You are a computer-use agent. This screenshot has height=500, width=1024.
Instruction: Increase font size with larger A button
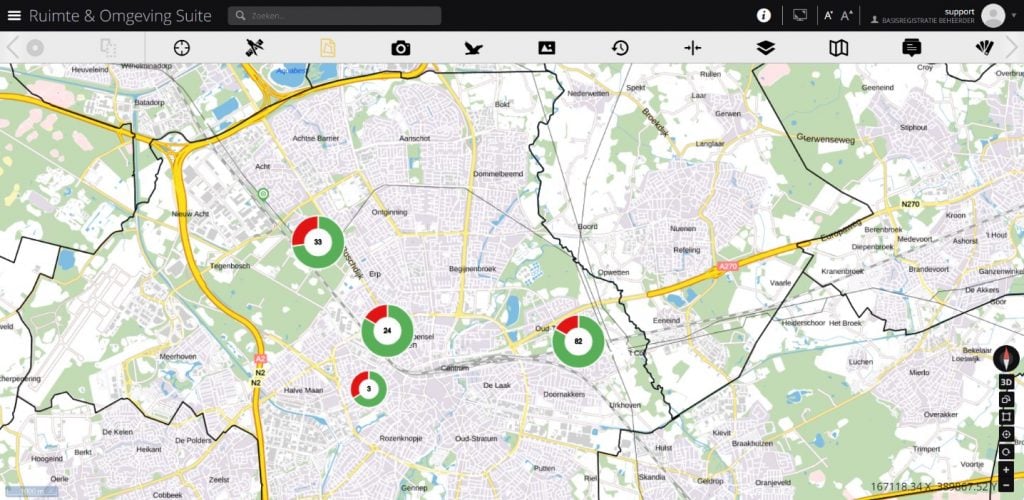(x=846, y=16)
